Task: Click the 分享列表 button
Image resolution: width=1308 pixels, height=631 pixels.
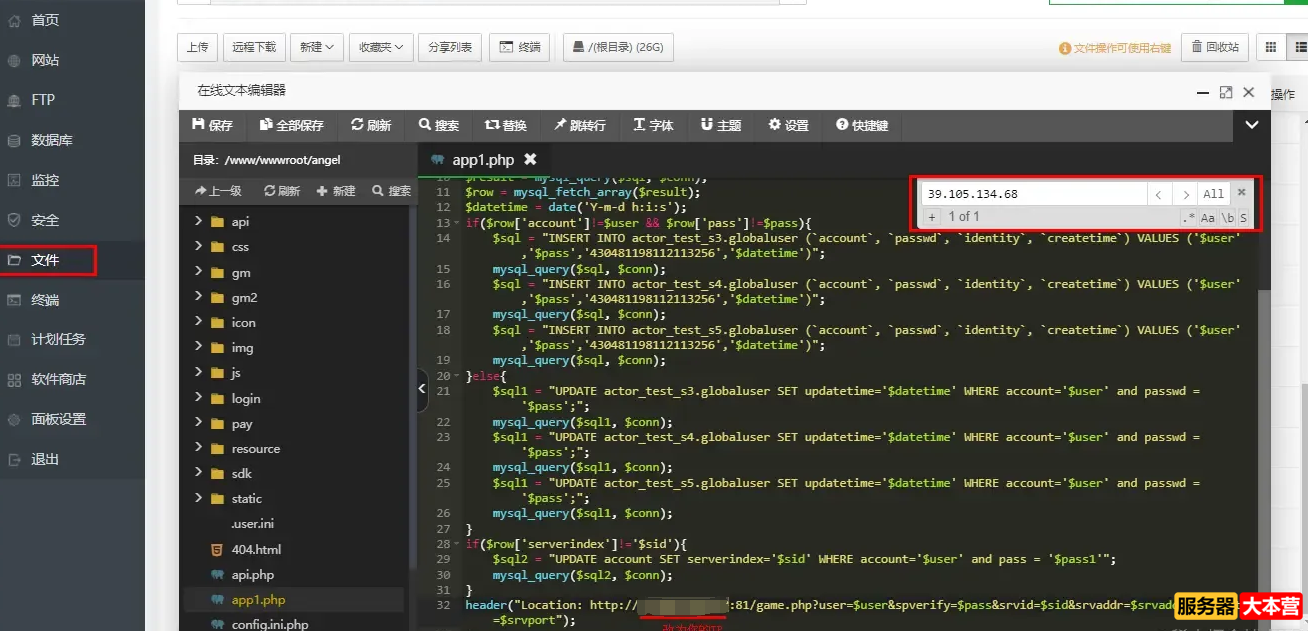Action: pos(450,47)
